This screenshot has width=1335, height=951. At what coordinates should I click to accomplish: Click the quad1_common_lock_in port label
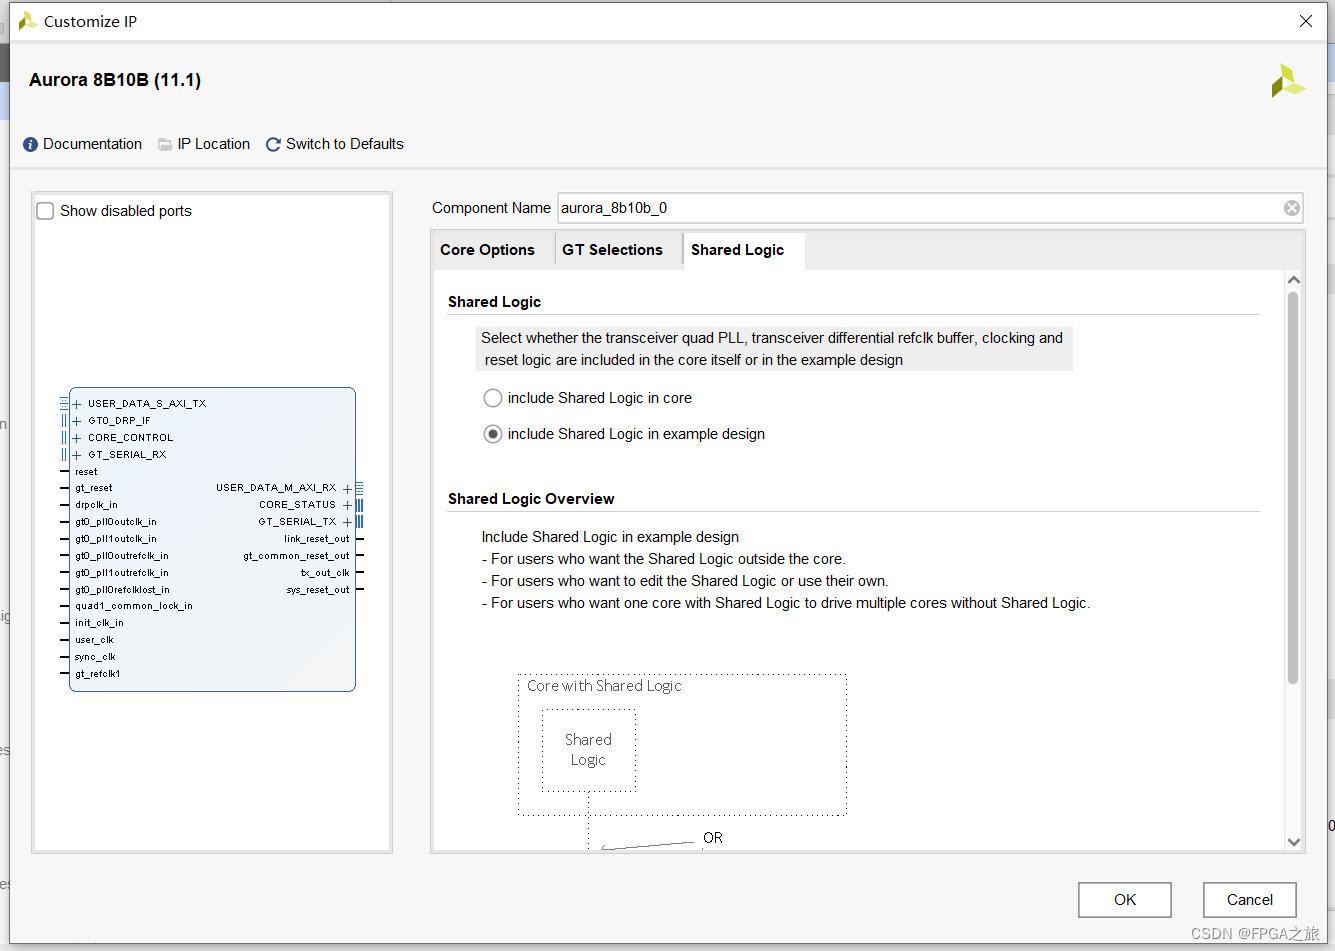pos(134,606)
